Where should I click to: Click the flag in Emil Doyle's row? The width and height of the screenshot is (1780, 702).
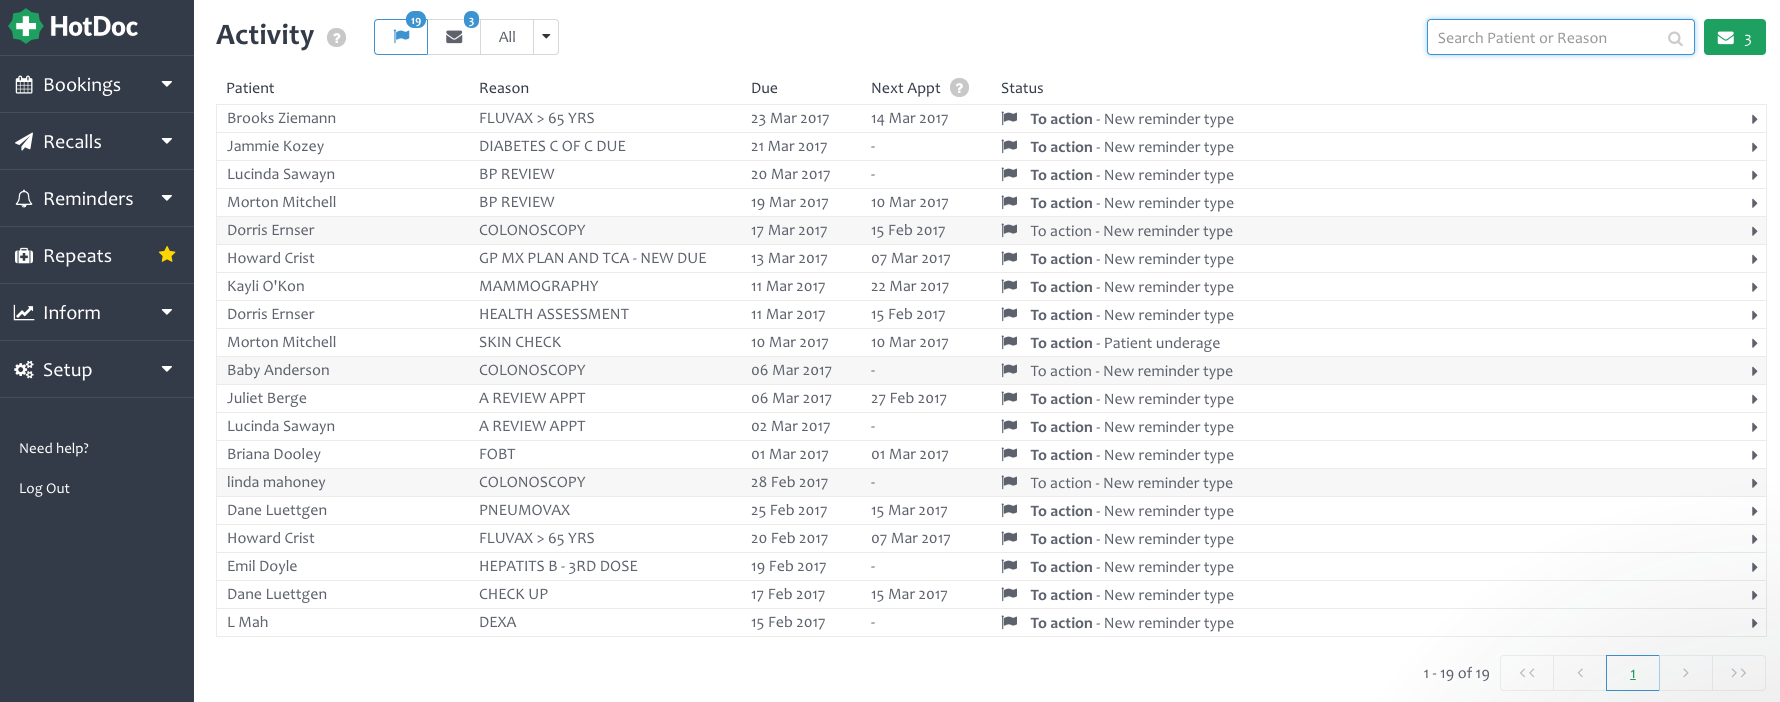1010,566
